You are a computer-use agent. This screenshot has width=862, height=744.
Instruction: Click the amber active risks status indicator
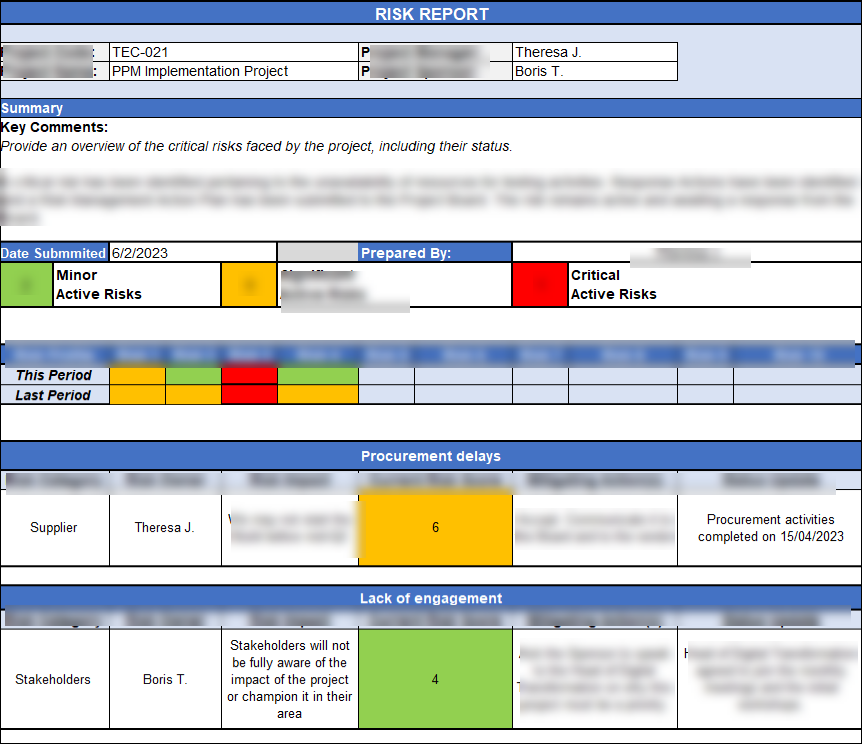click(x=249, y=284)
